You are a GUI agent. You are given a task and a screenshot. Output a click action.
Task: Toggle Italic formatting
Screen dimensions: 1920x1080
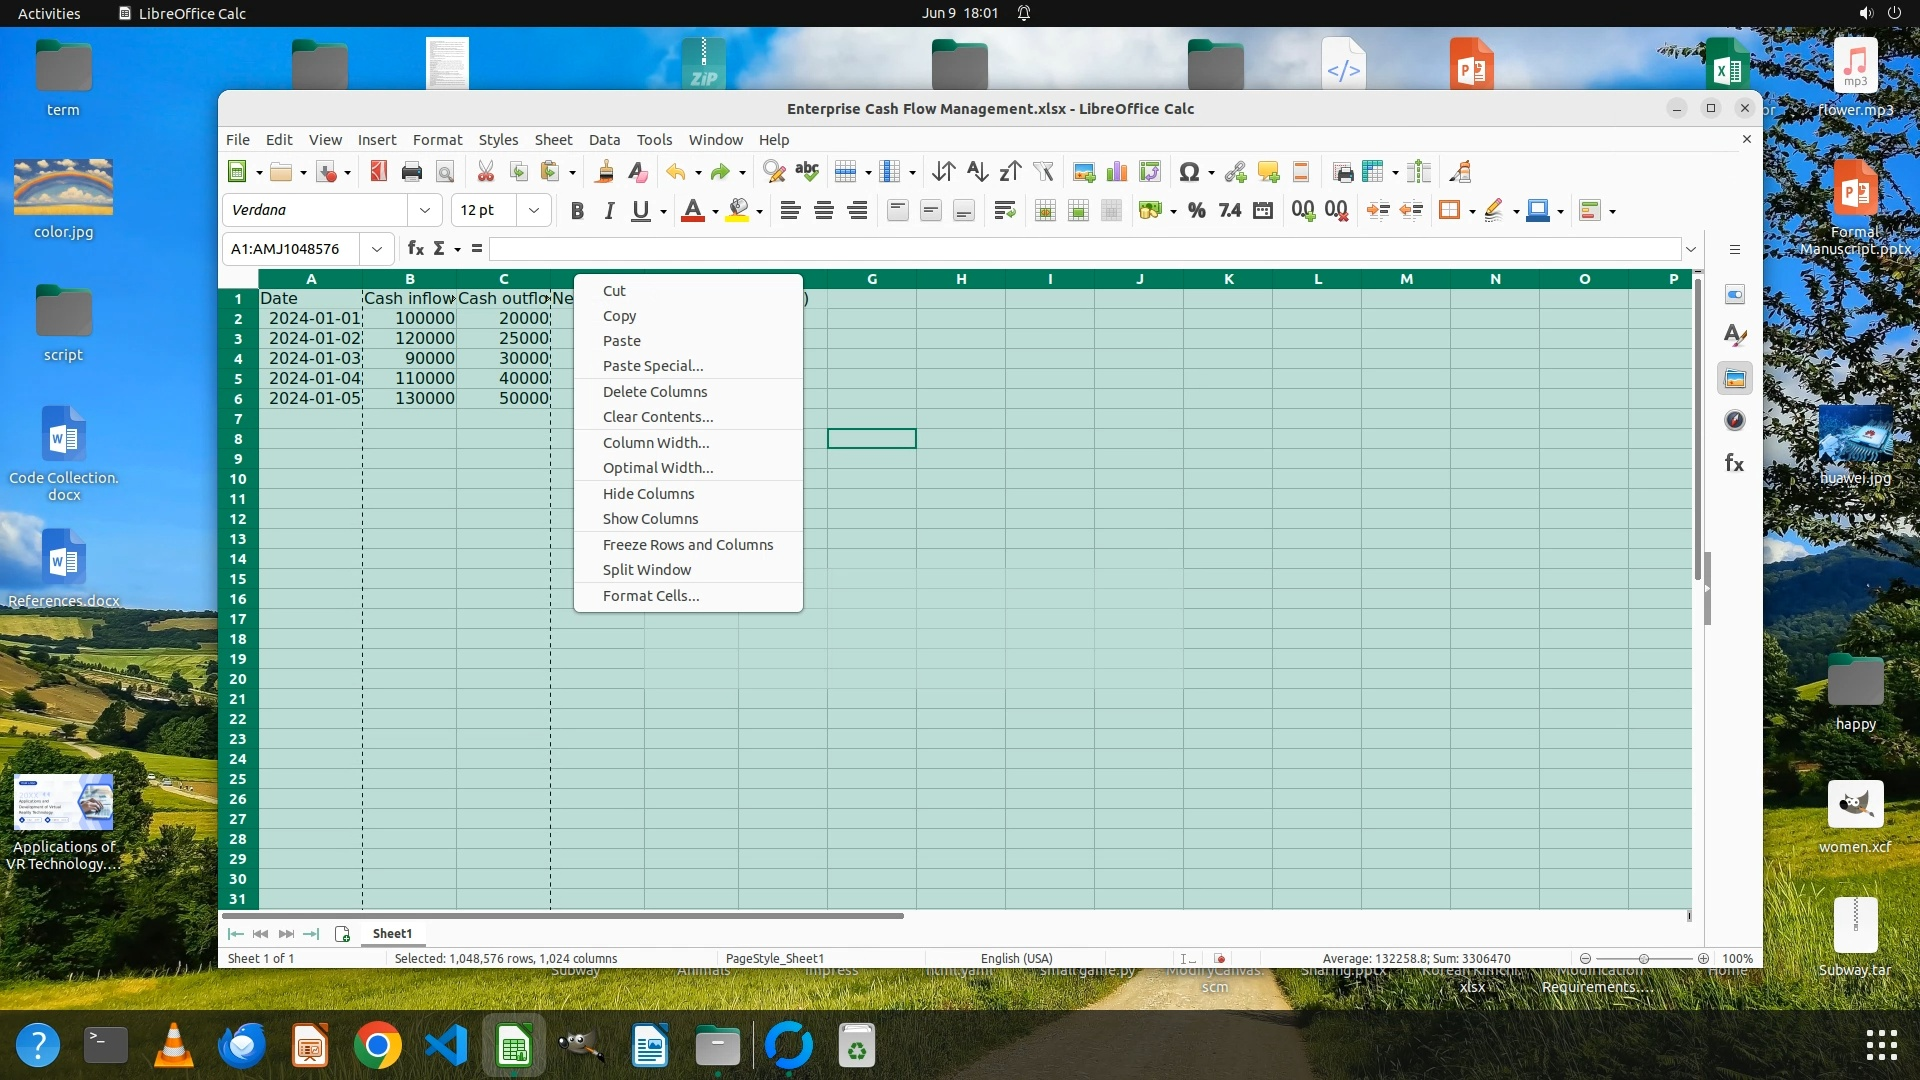608,210
